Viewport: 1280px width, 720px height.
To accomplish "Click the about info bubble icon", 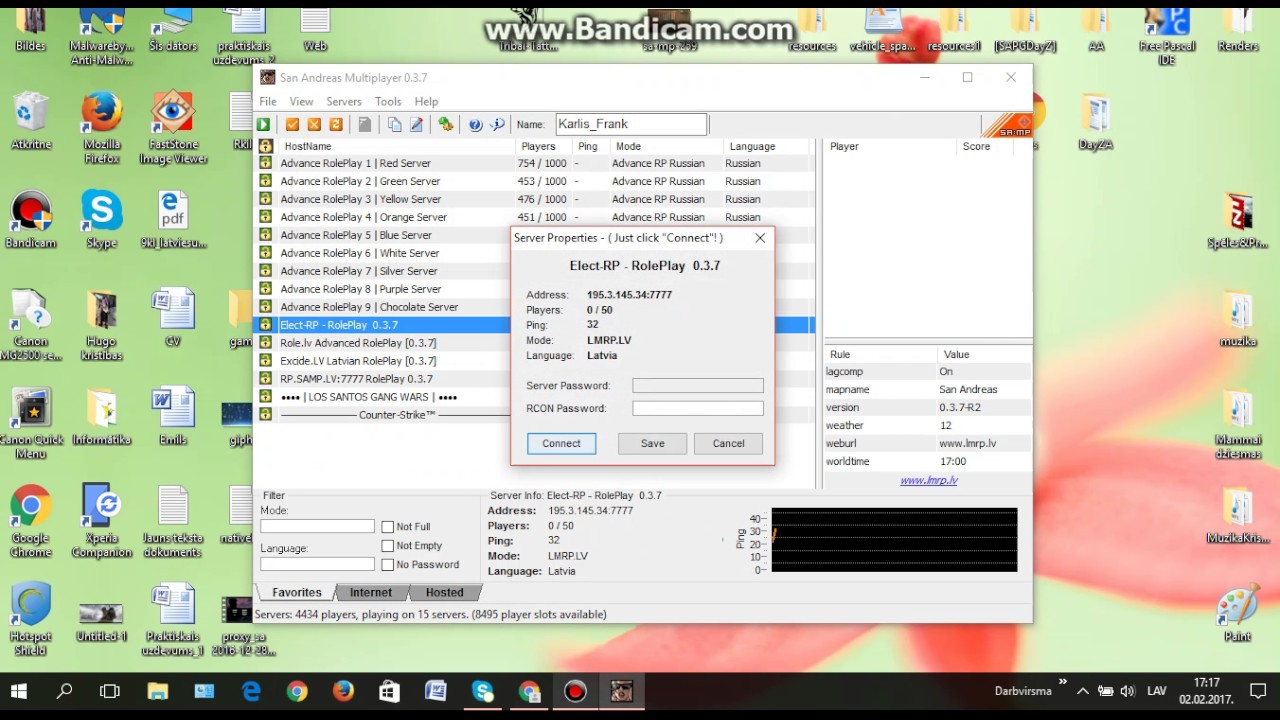I will (x=497, y=124).
